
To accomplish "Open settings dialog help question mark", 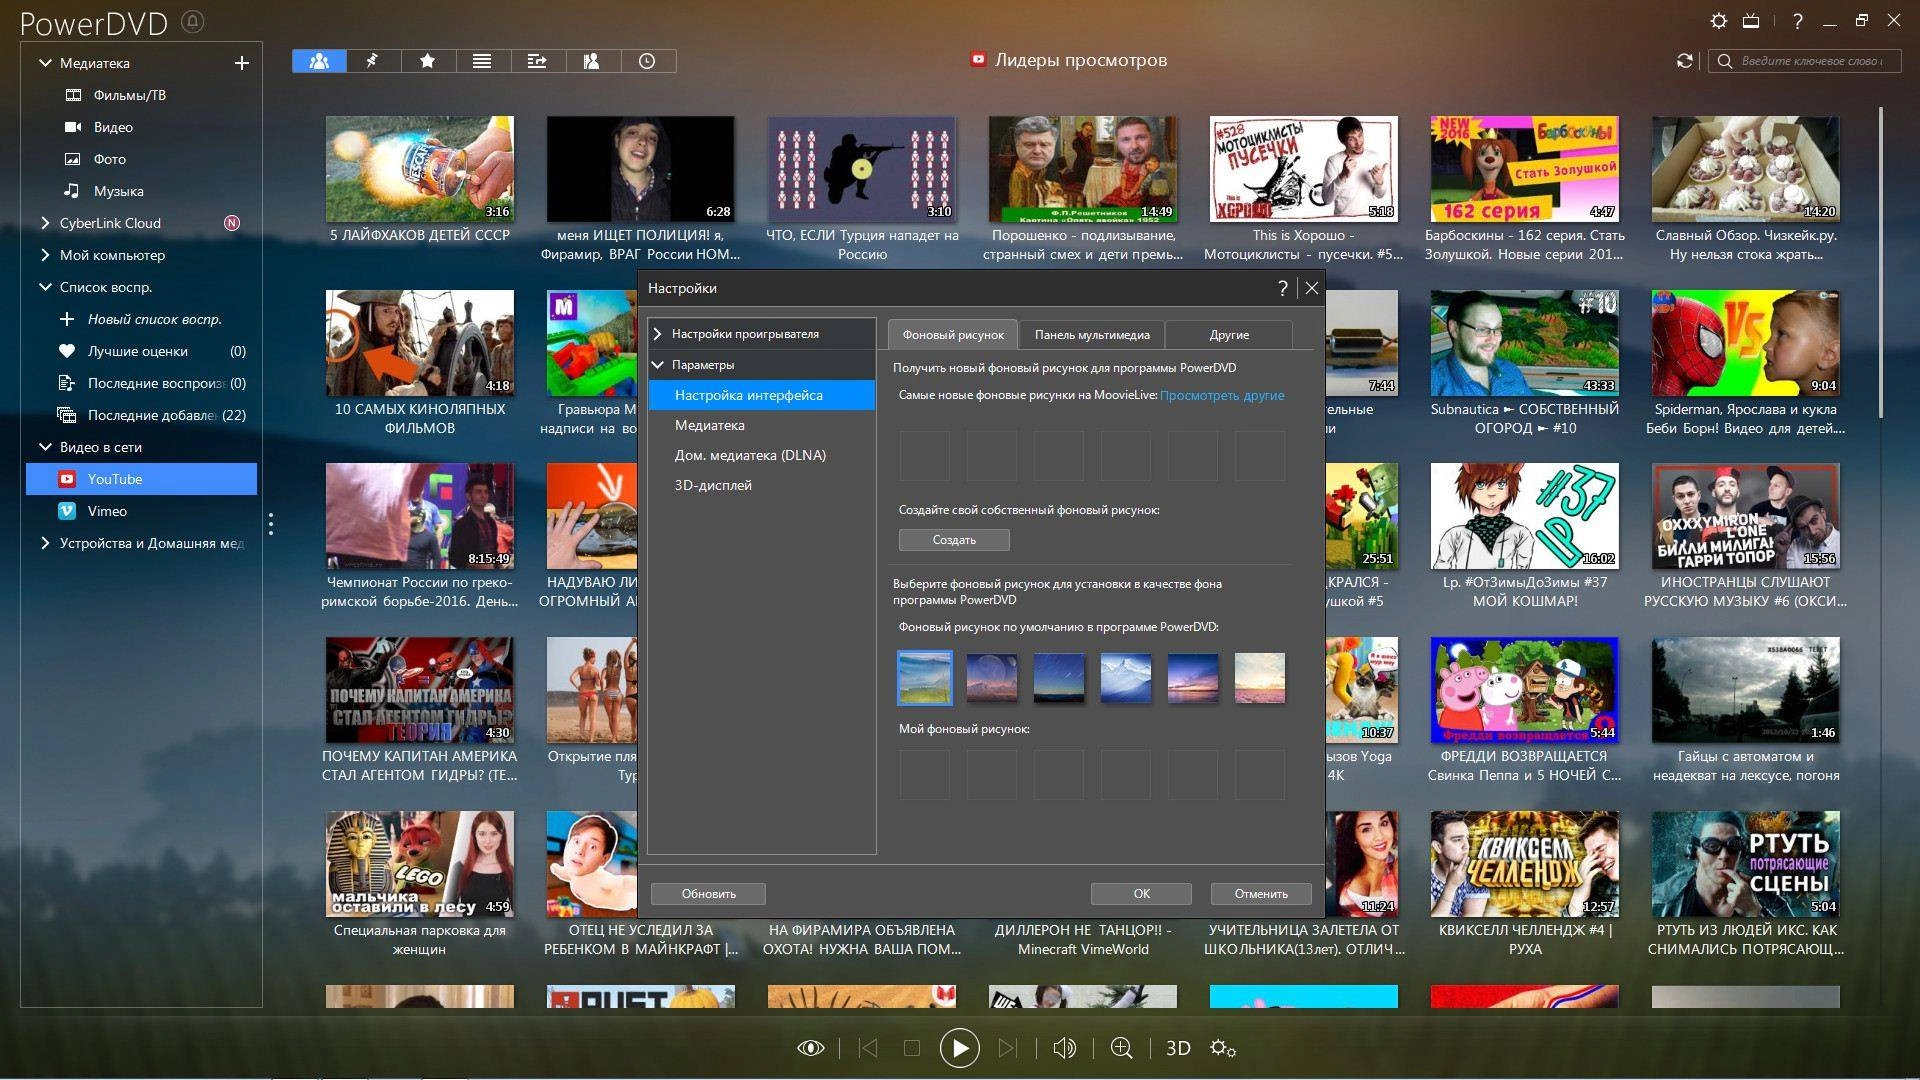I will 1282,288.
